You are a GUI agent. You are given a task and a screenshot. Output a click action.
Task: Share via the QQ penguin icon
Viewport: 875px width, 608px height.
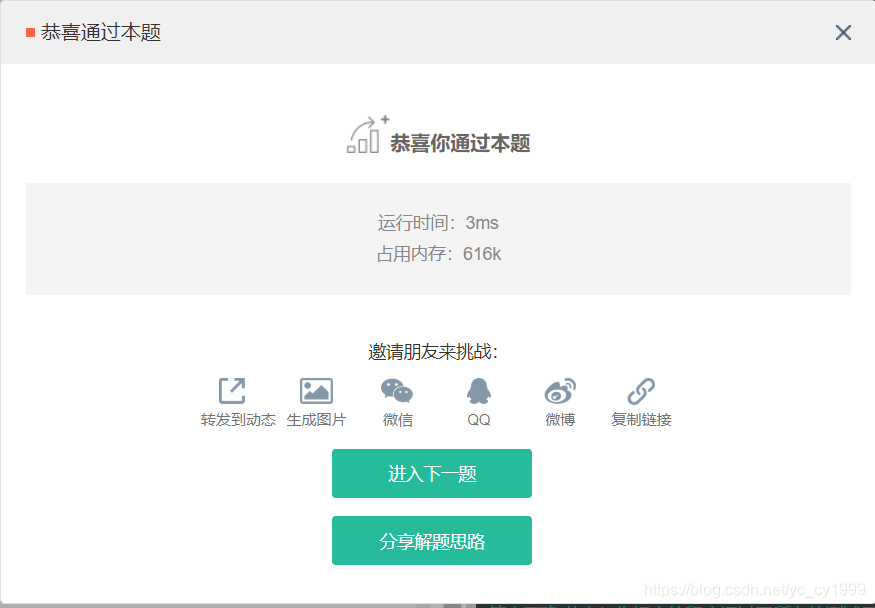point(479,390)
